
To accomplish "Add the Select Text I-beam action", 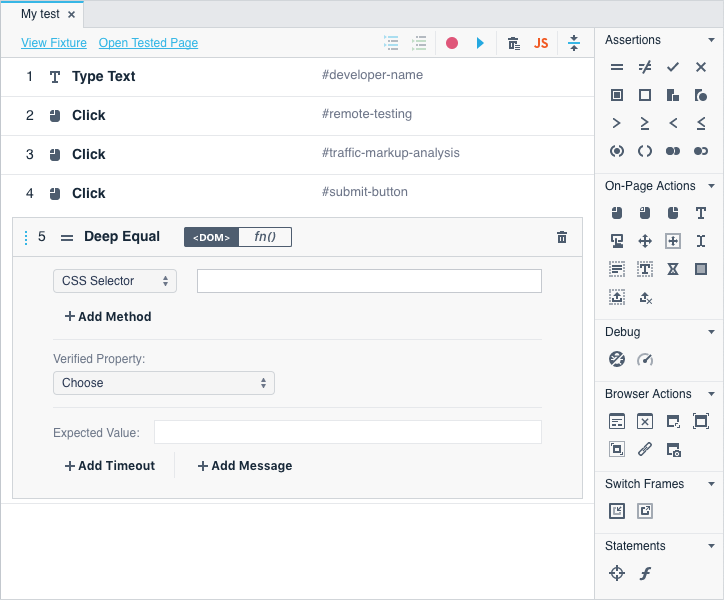I will (701, 241).
